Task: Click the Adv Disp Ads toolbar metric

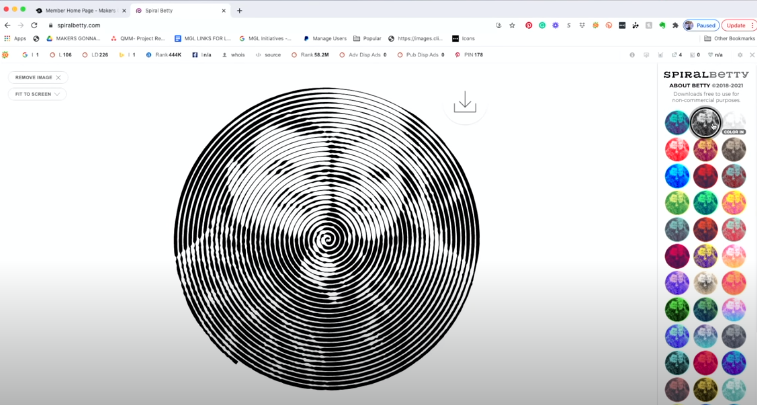Action: point(363,55)
